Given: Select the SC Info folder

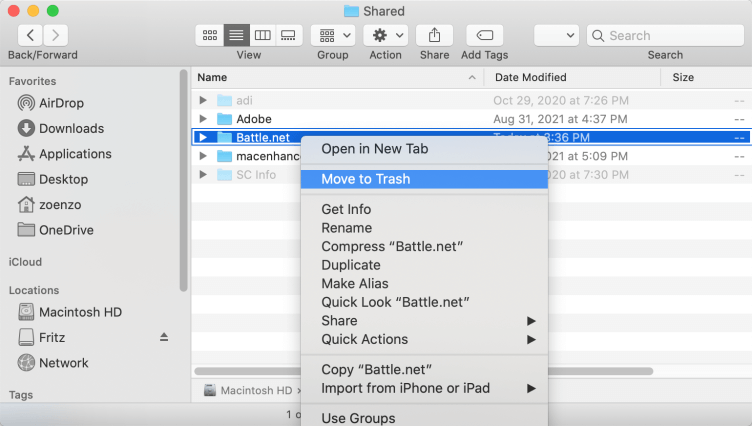Looking at the screenshot, I should [256, 175].
